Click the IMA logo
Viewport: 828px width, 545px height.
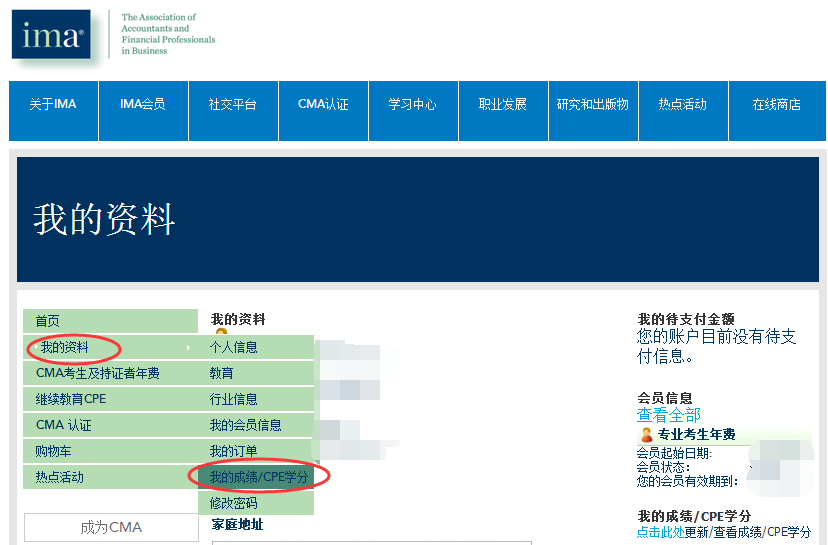(x=51, y=34)
